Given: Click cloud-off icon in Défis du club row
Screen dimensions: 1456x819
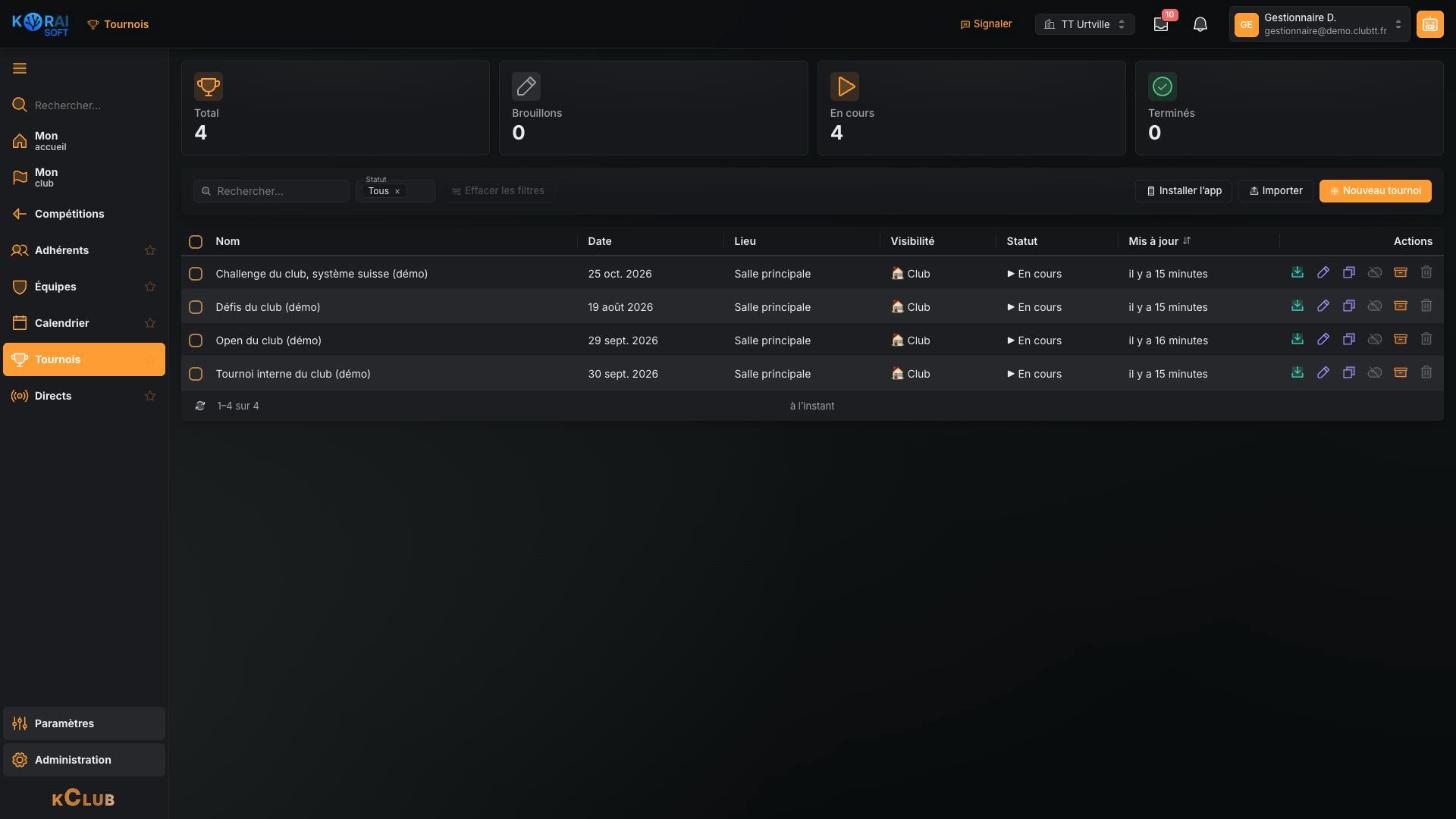Looking at the screenshot, I should [x=1375, y=307].
